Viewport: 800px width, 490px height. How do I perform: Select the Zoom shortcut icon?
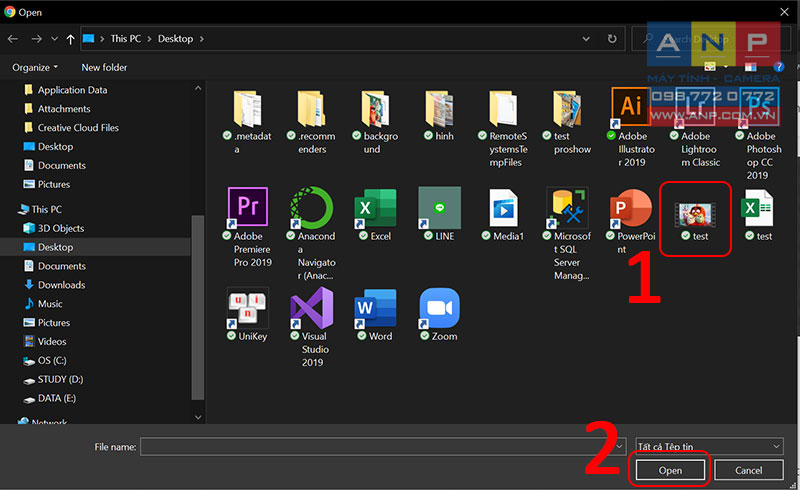pyautogui.click(x=439, y=308)
